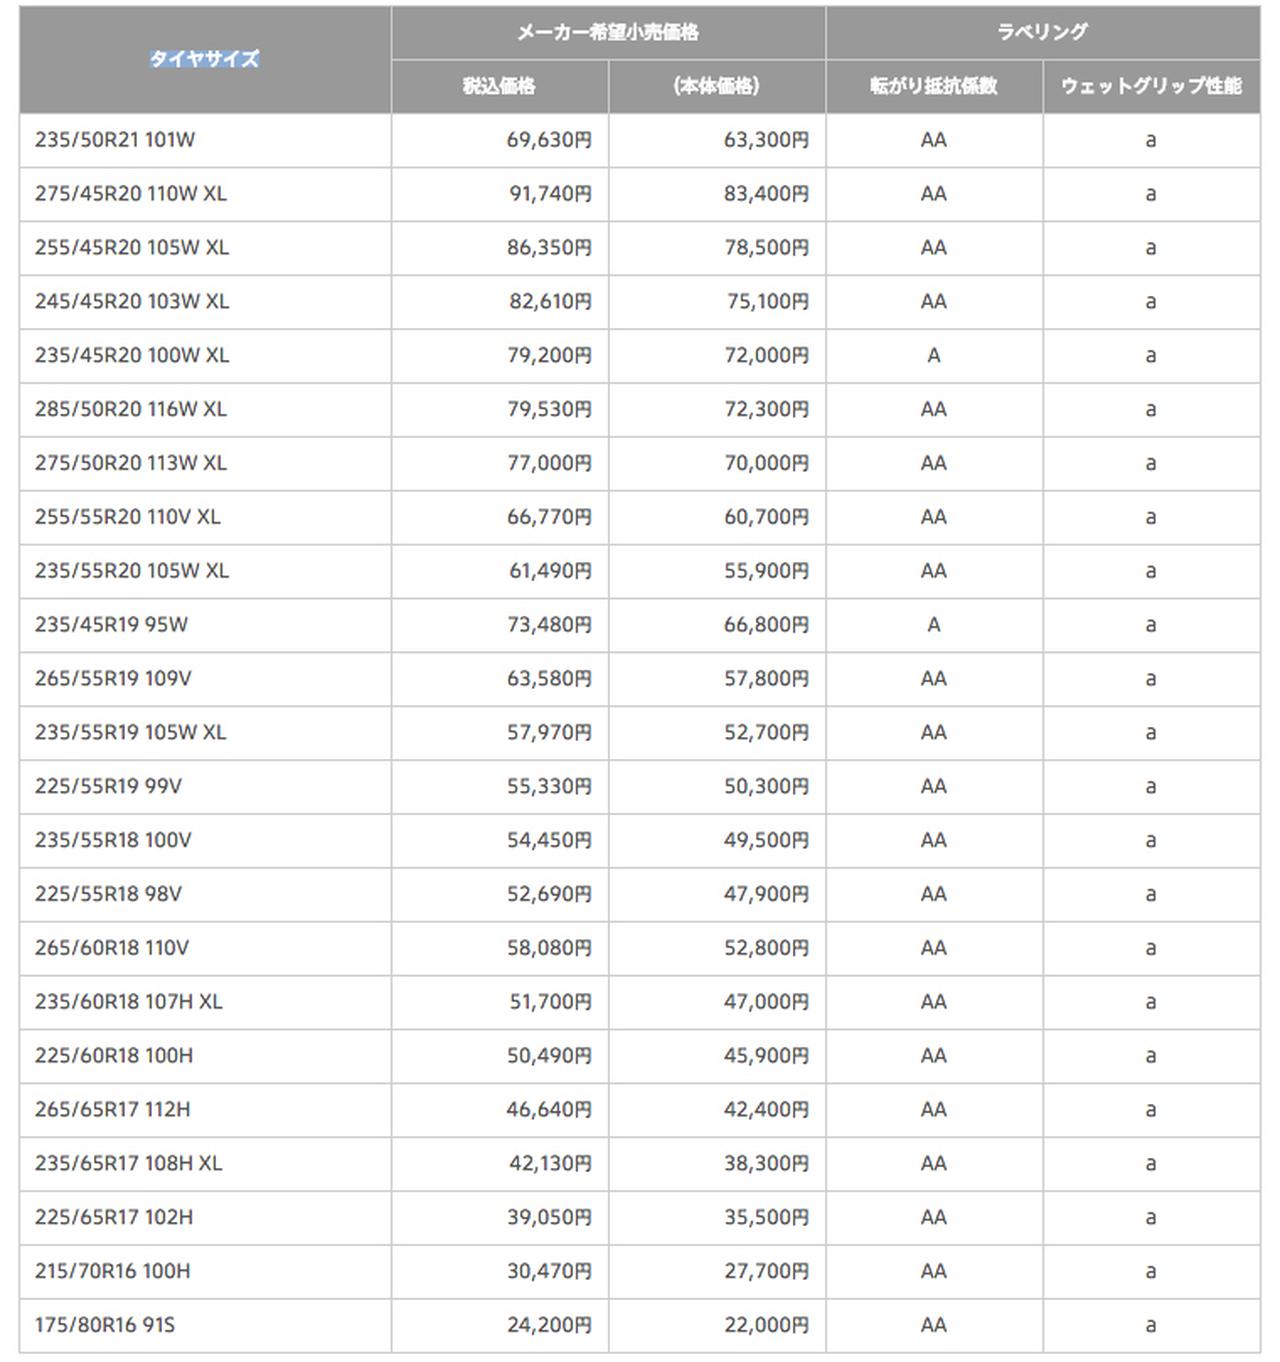Click the ウェットグリップ性能 column header
The width and height of the screenshot is (1280, 1362).
point(1151,86)
